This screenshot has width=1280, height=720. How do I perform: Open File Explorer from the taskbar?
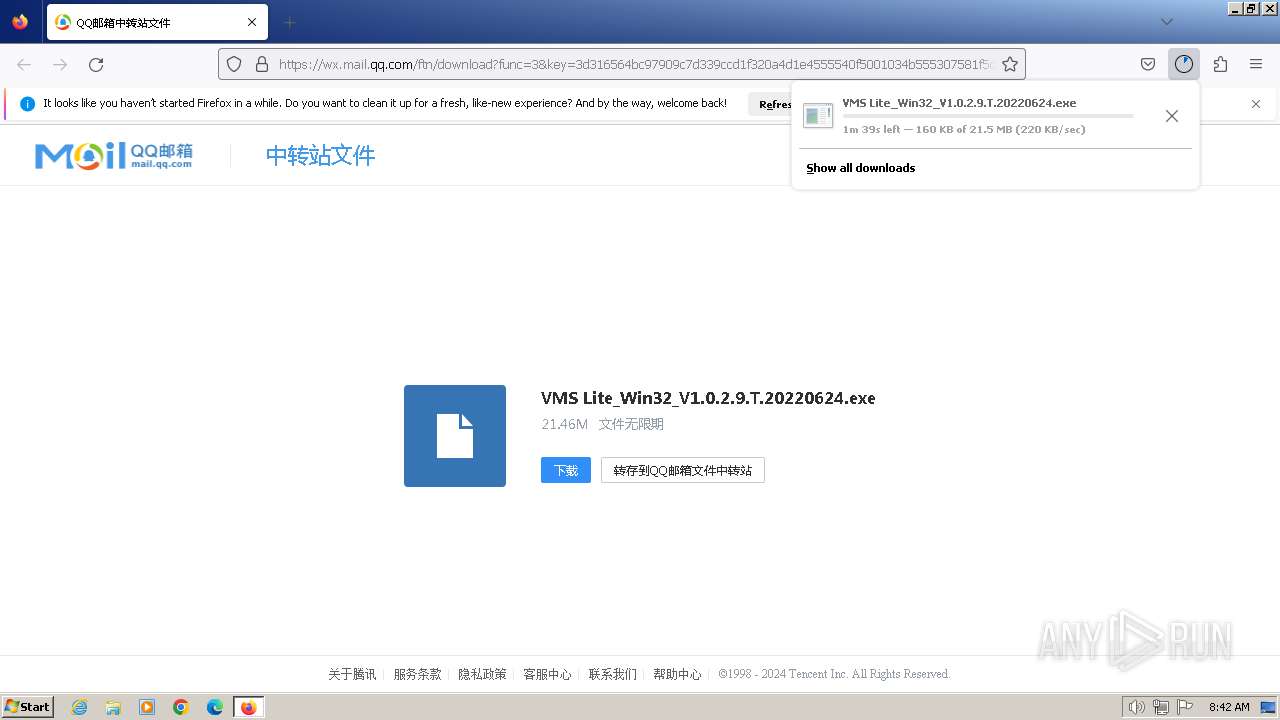coord(113,707)
